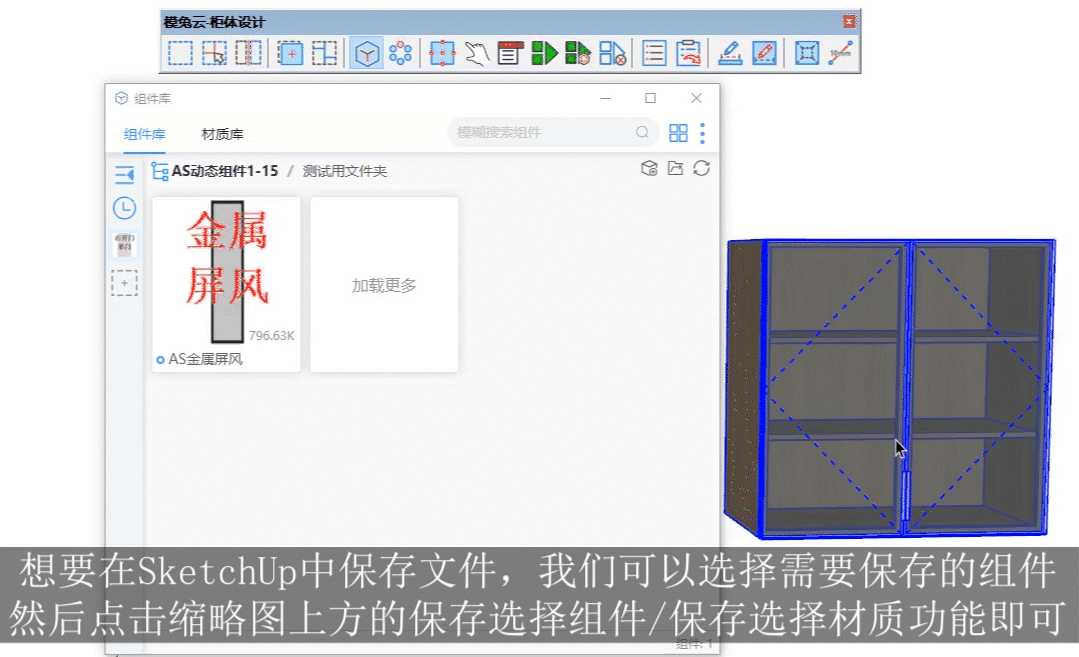1079x657 pixels.
Task: Collapse the left sidebar panel toggle
Action: click(x=124, y=176)
